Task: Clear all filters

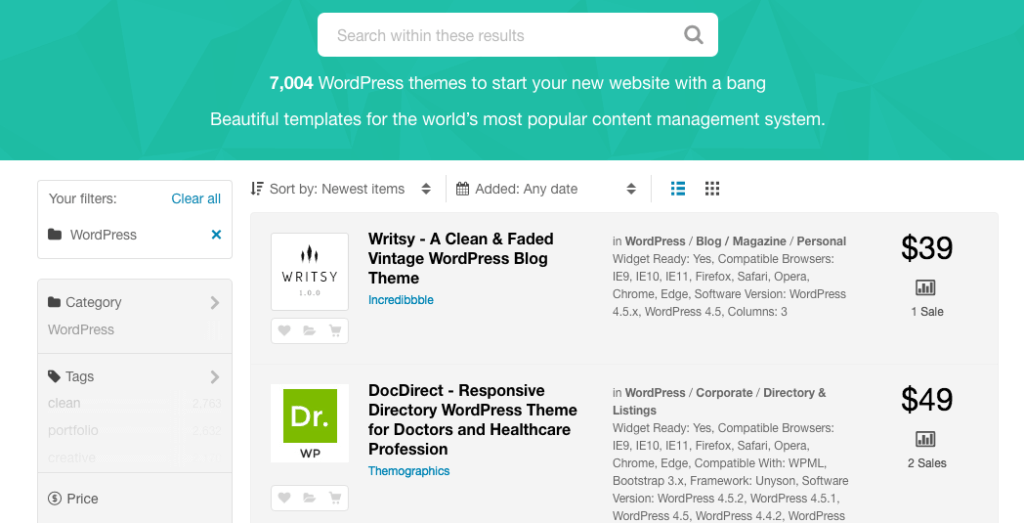Action: [196, 198]
